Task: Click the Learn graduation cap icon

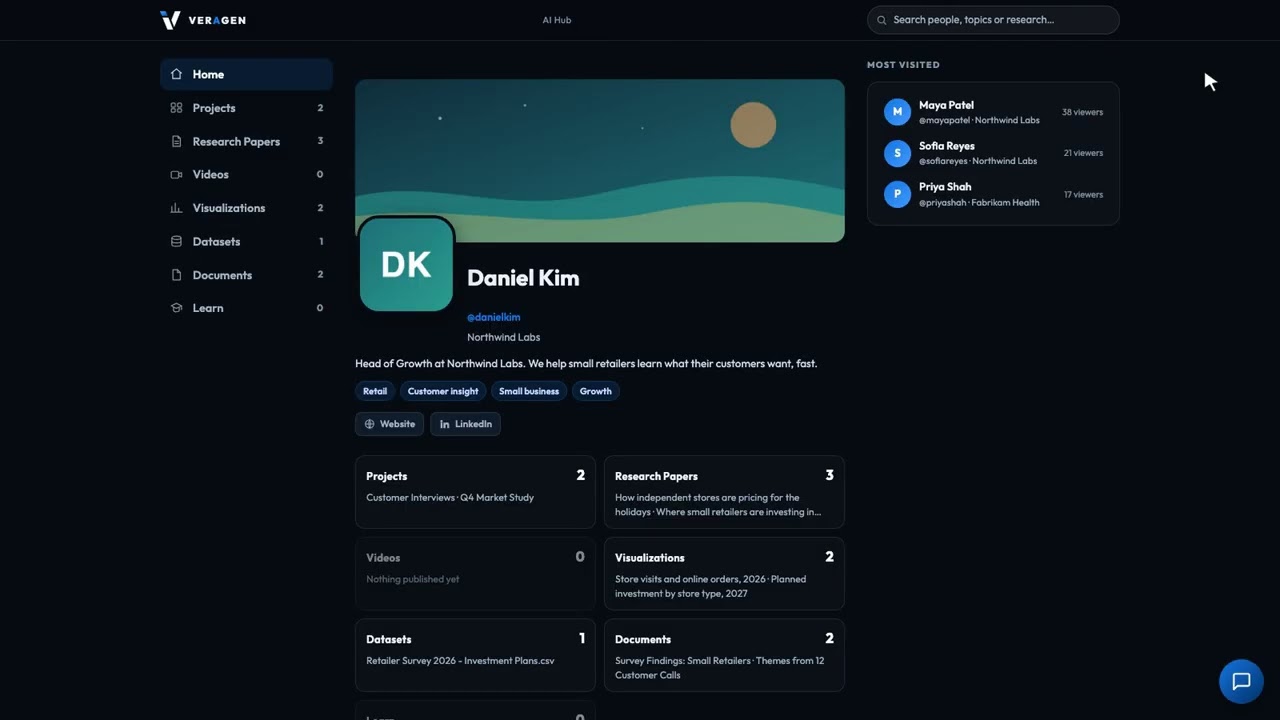Action: pos(176,308)
